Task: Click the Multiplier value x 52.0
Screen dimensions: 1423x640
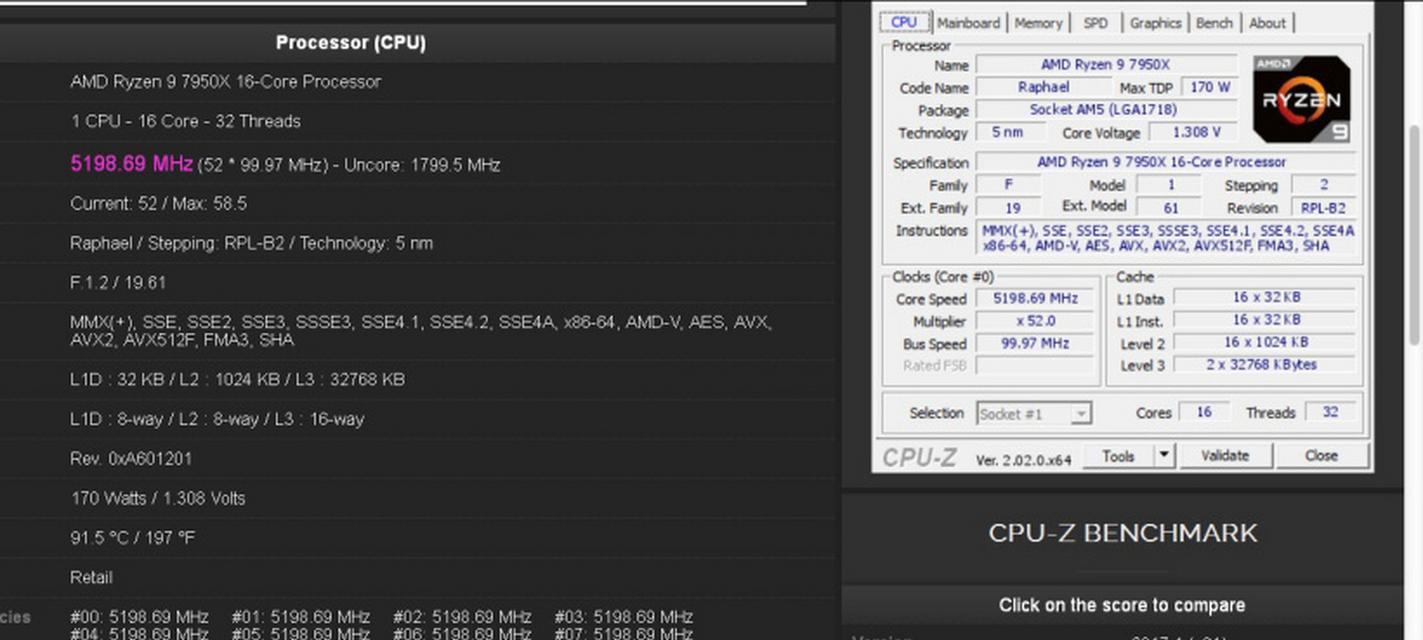Action: [x=1035, y=321]
